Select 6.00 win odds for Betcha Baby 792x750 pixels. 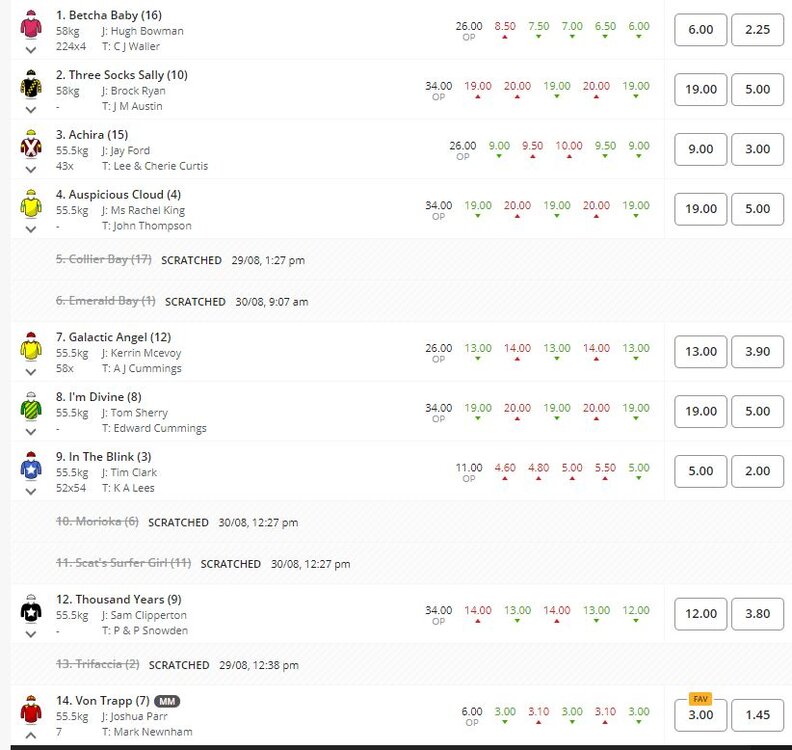[700, 30]
